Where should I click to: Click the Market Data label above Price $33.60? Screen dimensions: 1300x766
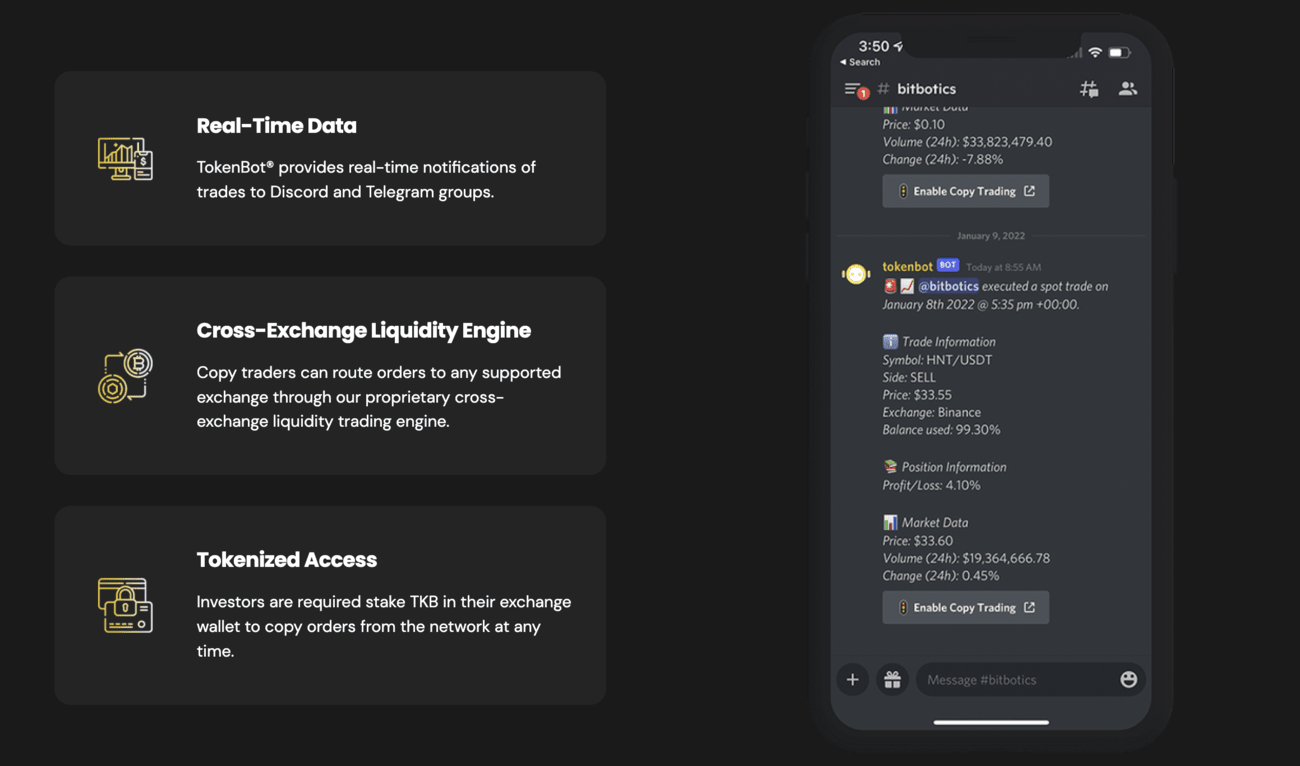pyautogui.click(x=935, y=523)
